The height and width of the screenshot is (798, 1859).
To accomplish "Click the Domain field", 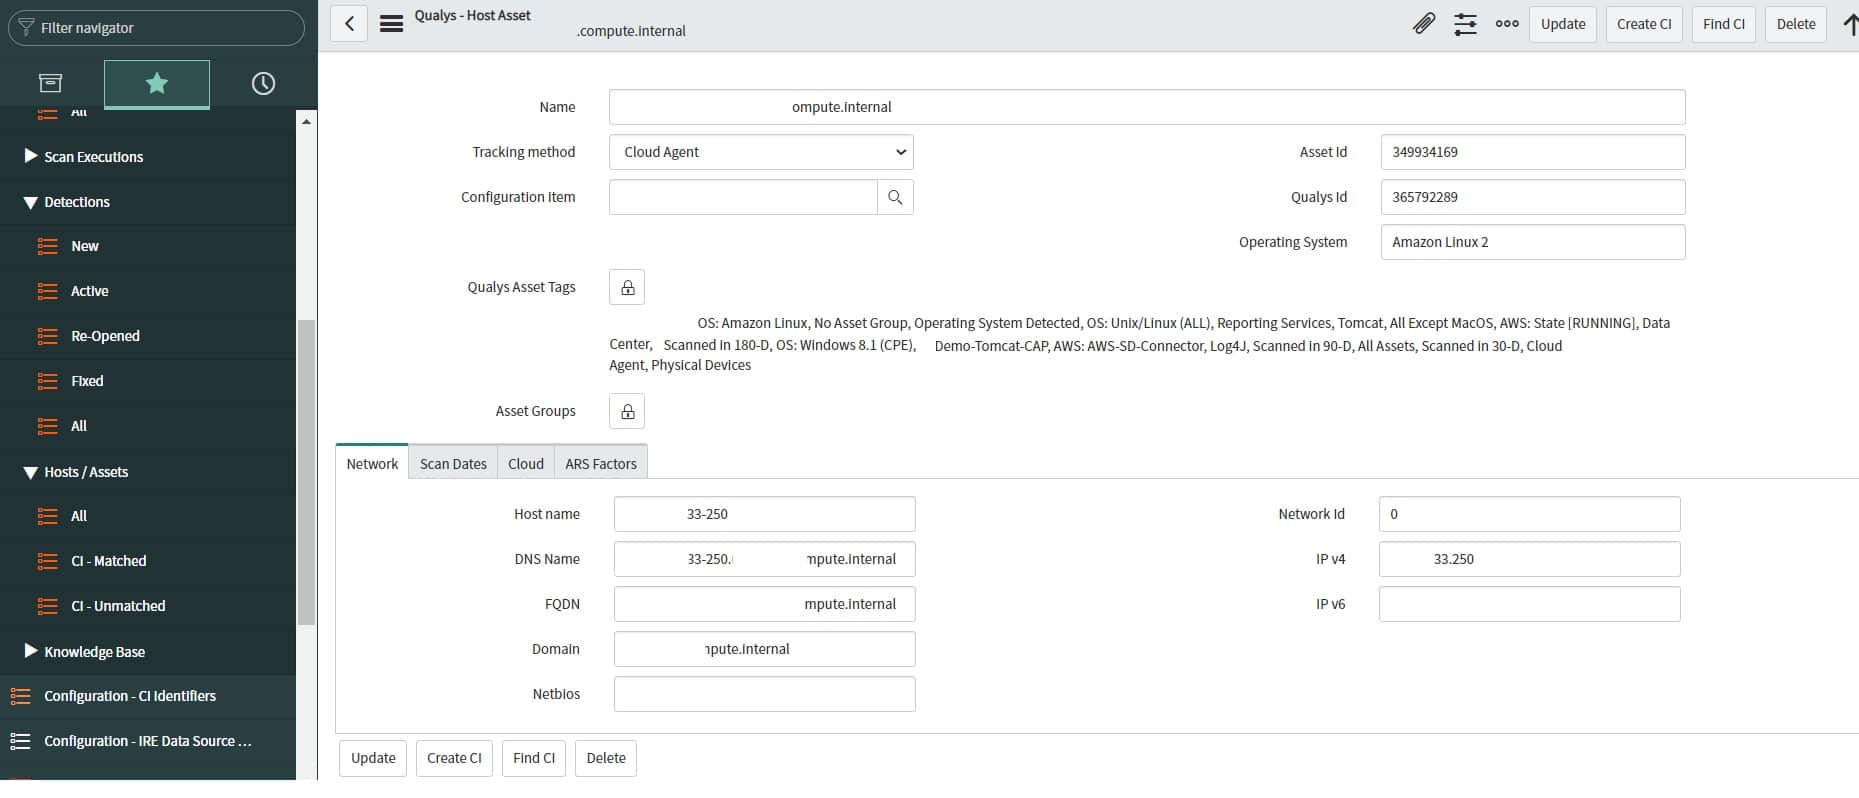I will (x=764, y=649).
